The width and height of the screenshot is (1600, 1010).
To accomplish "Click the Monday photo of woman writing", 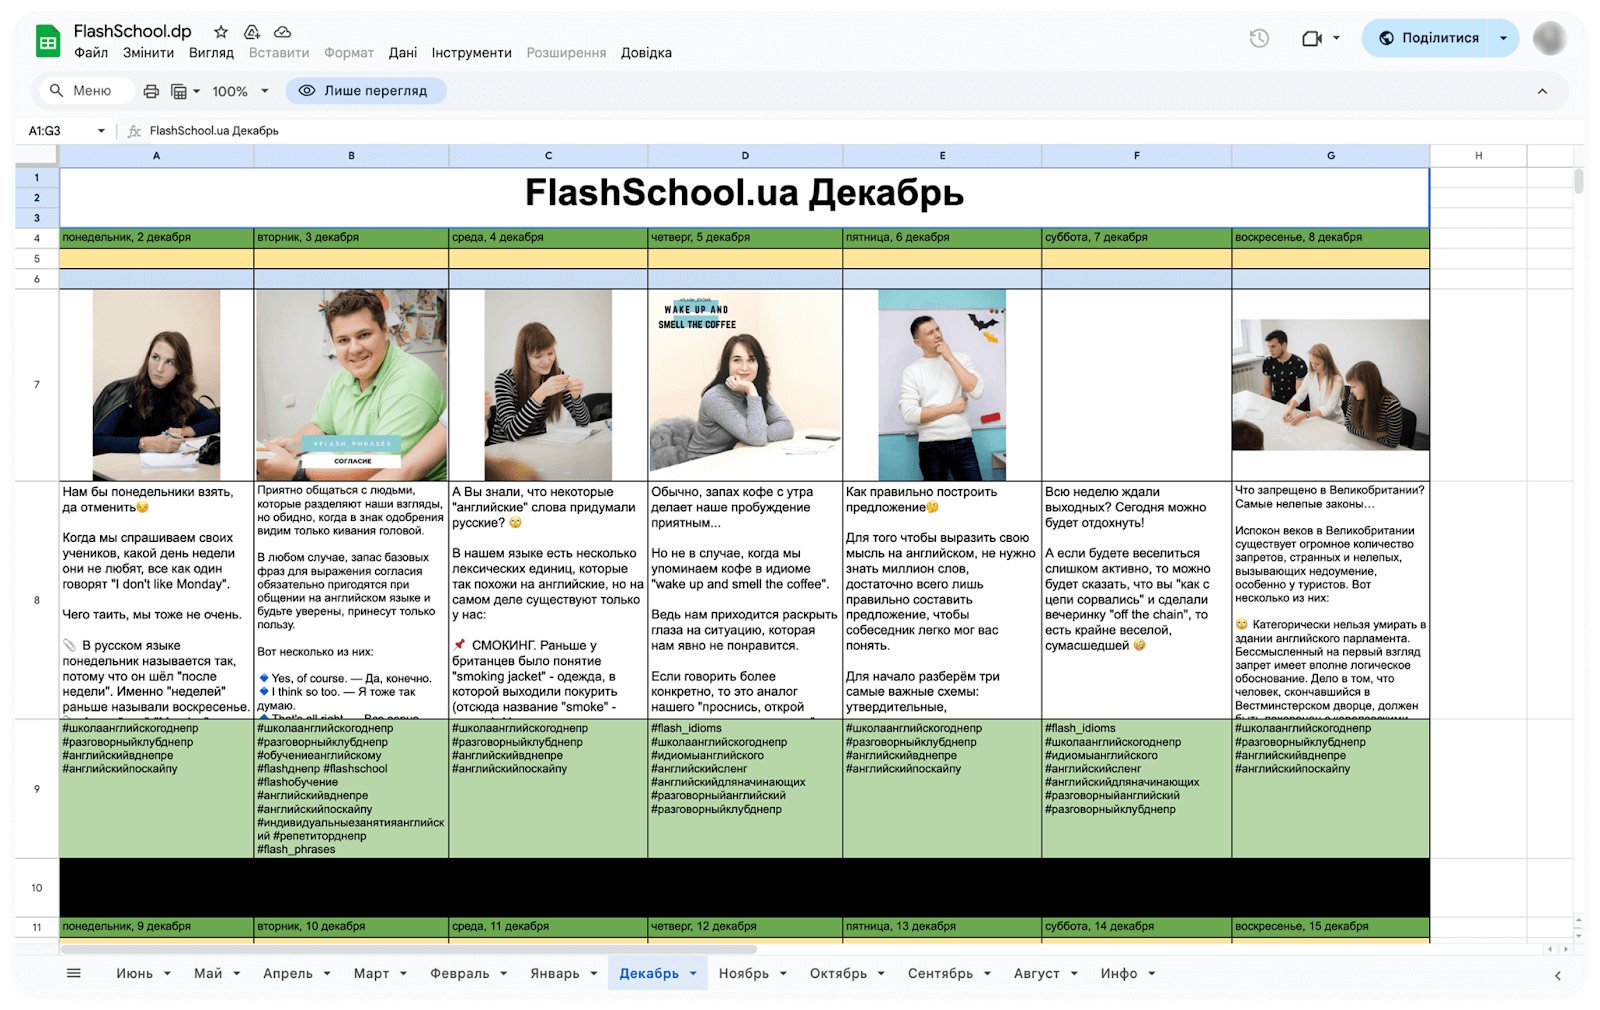I will coord(156,385).
